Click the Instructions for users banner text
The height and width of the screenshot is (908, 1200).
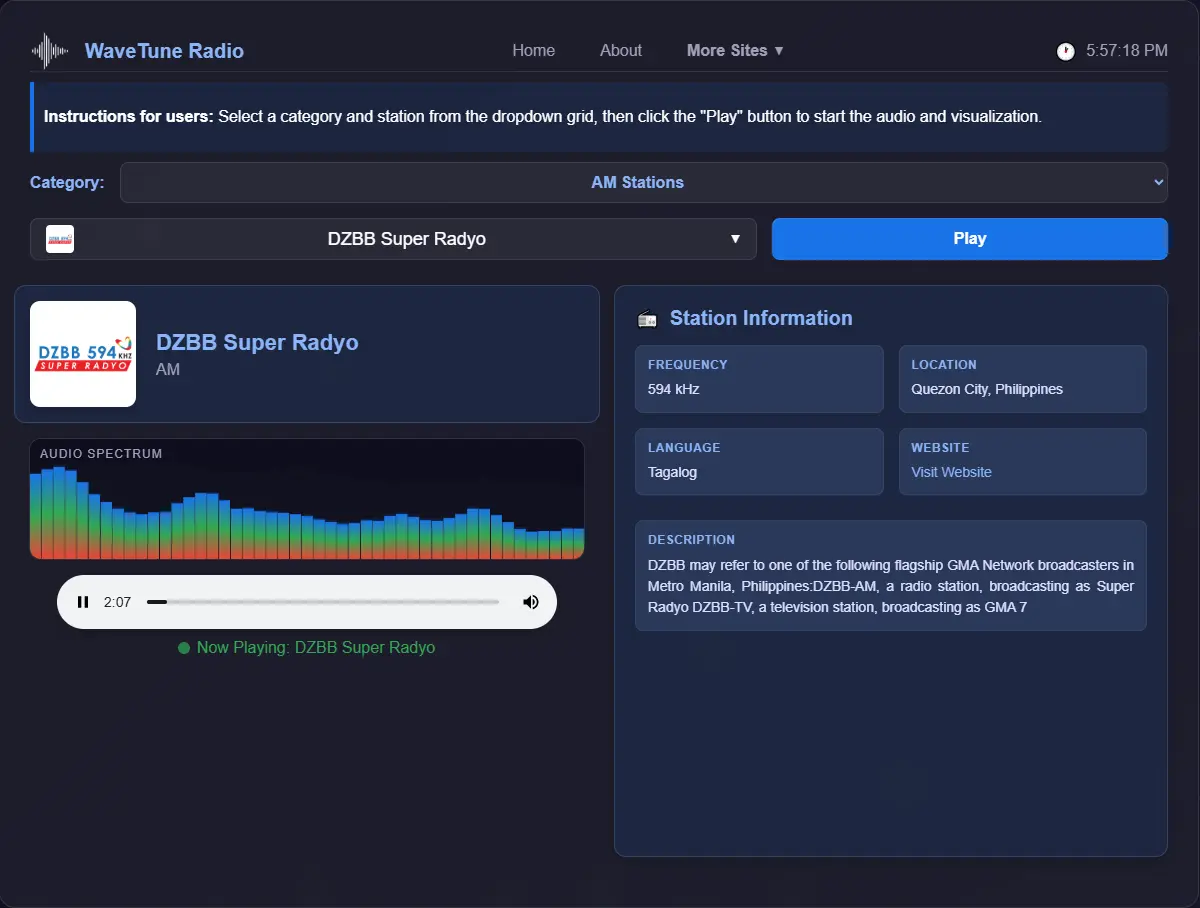pyautogui.click(x=543, y=116)
